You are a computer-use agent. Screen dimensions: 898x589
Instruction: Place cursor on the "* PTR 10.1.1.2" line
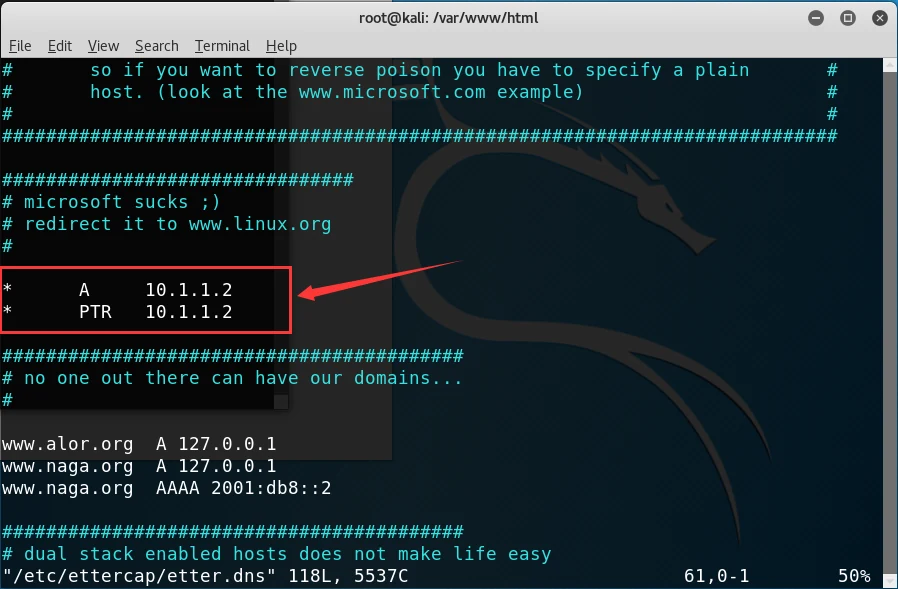(117, 312)
